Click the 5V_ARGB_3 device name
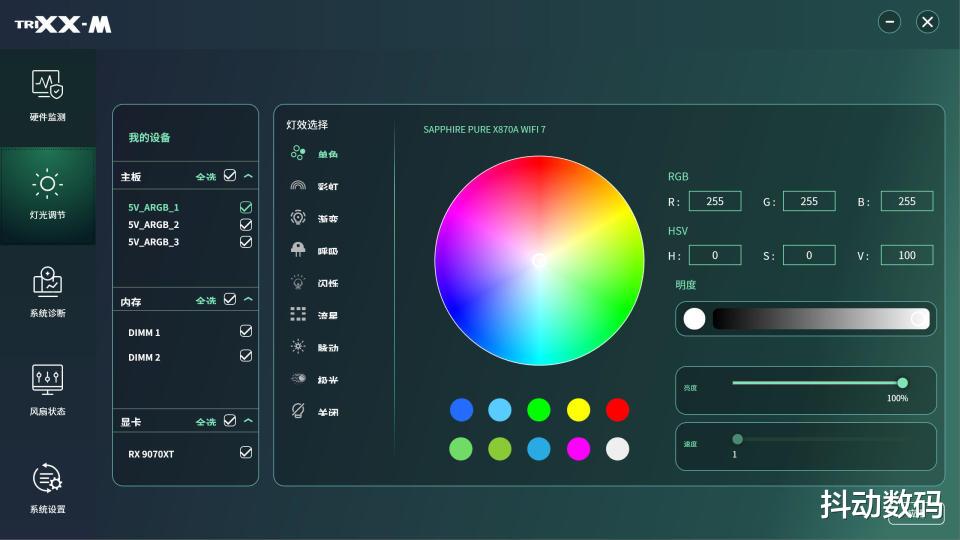 pyautogui.click(x=154, y=242)
